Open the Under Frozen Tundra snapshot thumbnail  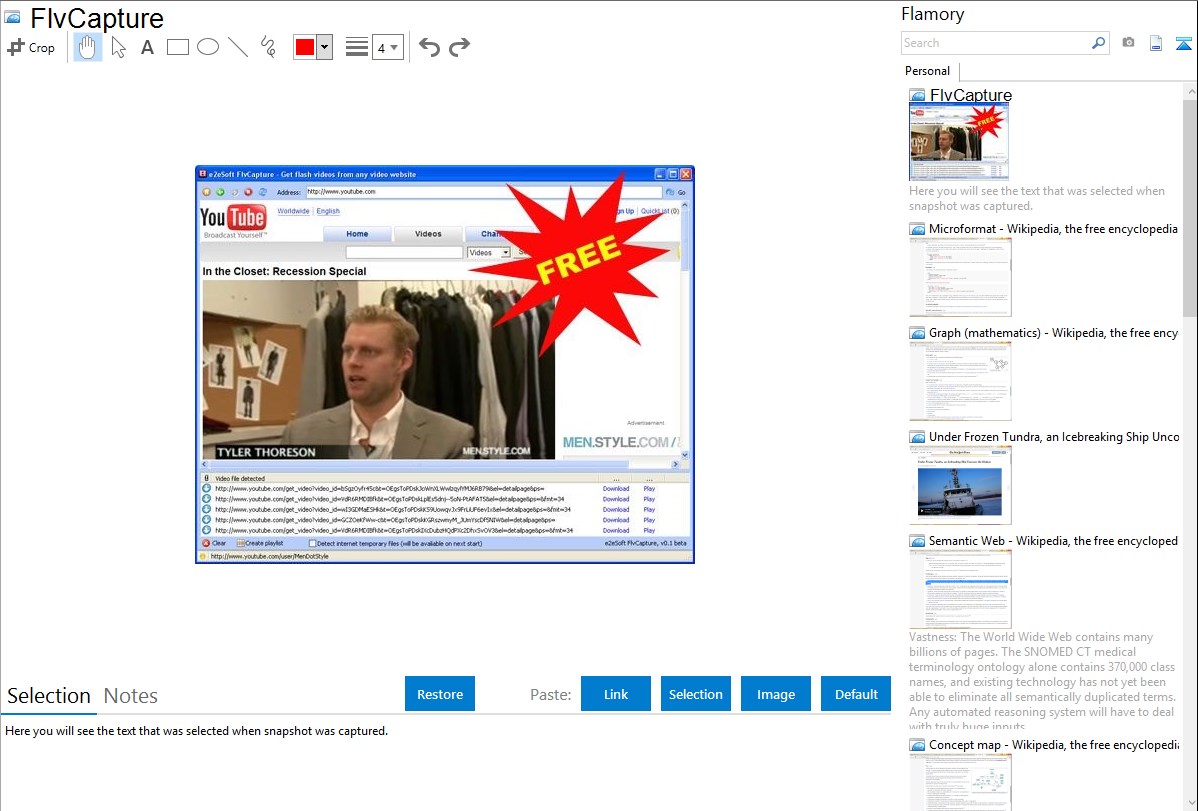(x=960, y=485)
